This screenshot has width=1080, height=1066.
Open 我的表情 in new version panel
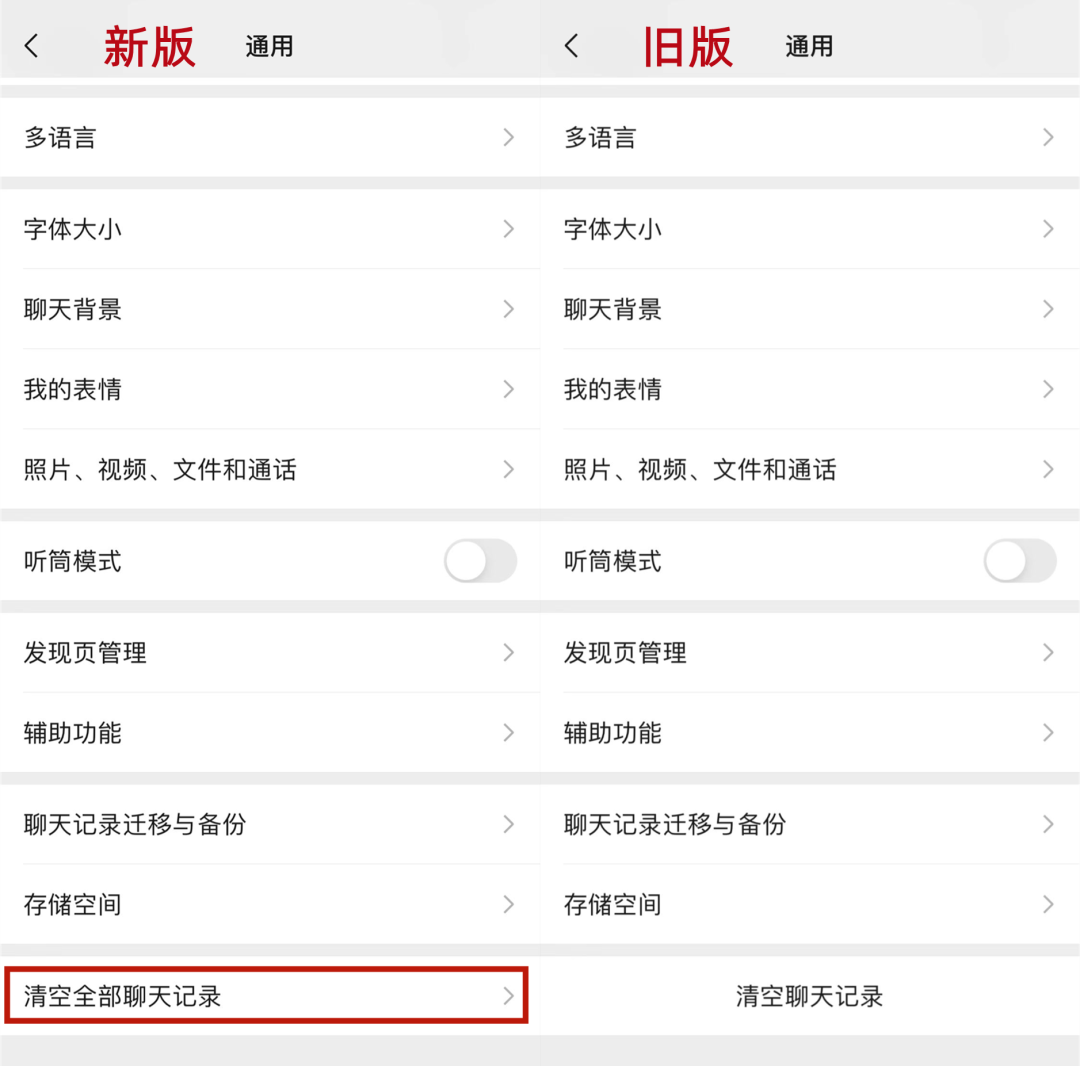coord(73,389)
